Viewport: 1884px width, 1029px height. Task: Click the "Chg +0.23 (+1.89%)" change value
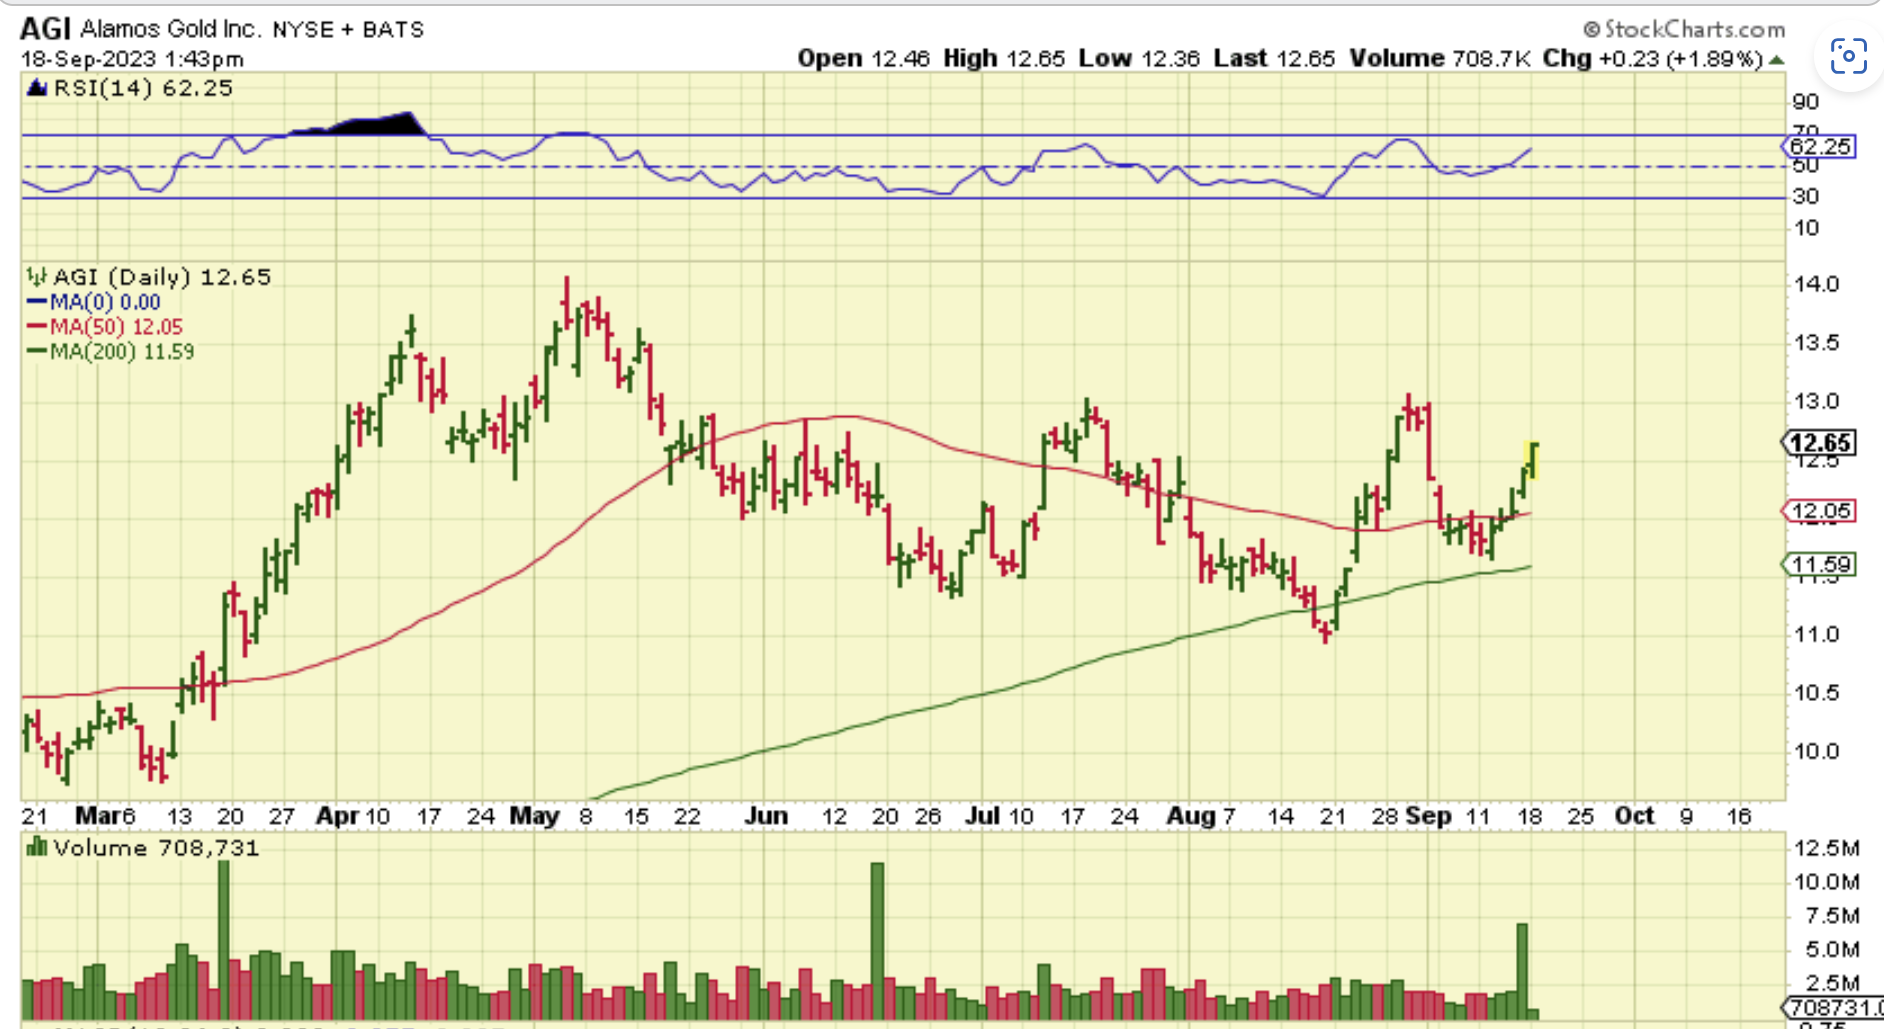tap(1653, 59)
